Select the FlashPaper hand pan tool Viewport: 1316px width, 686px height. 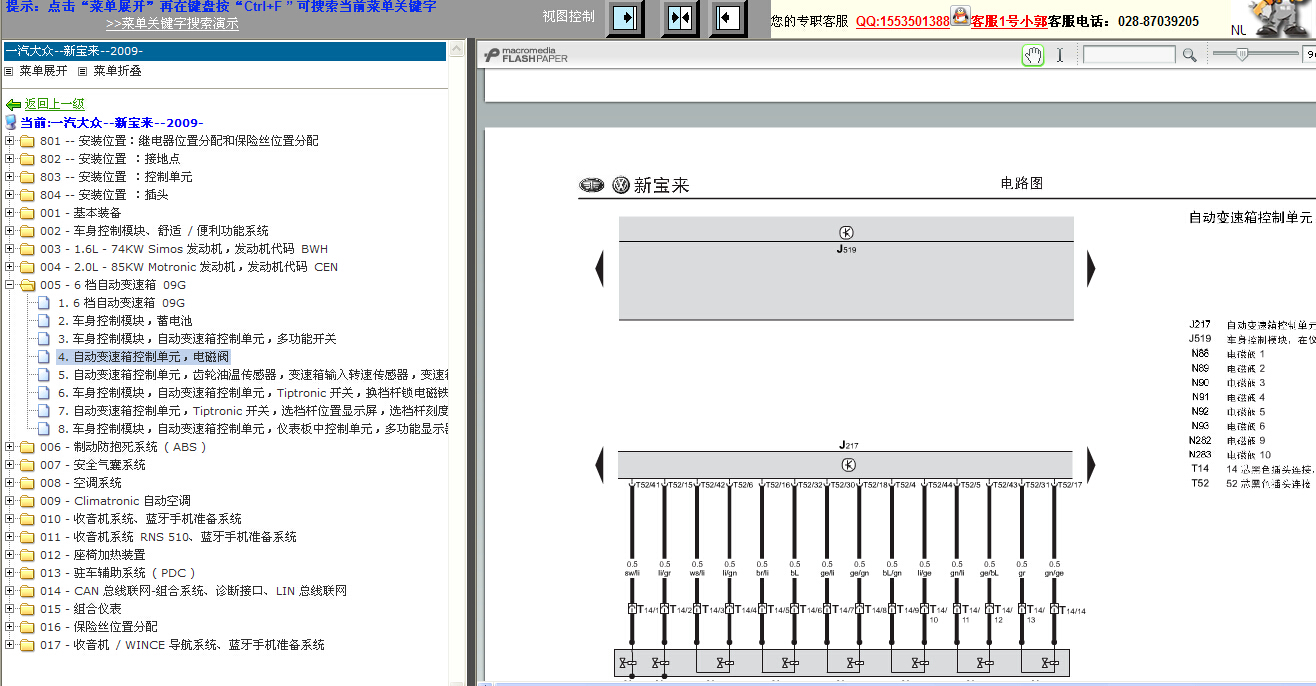(x=1033, y=55)
